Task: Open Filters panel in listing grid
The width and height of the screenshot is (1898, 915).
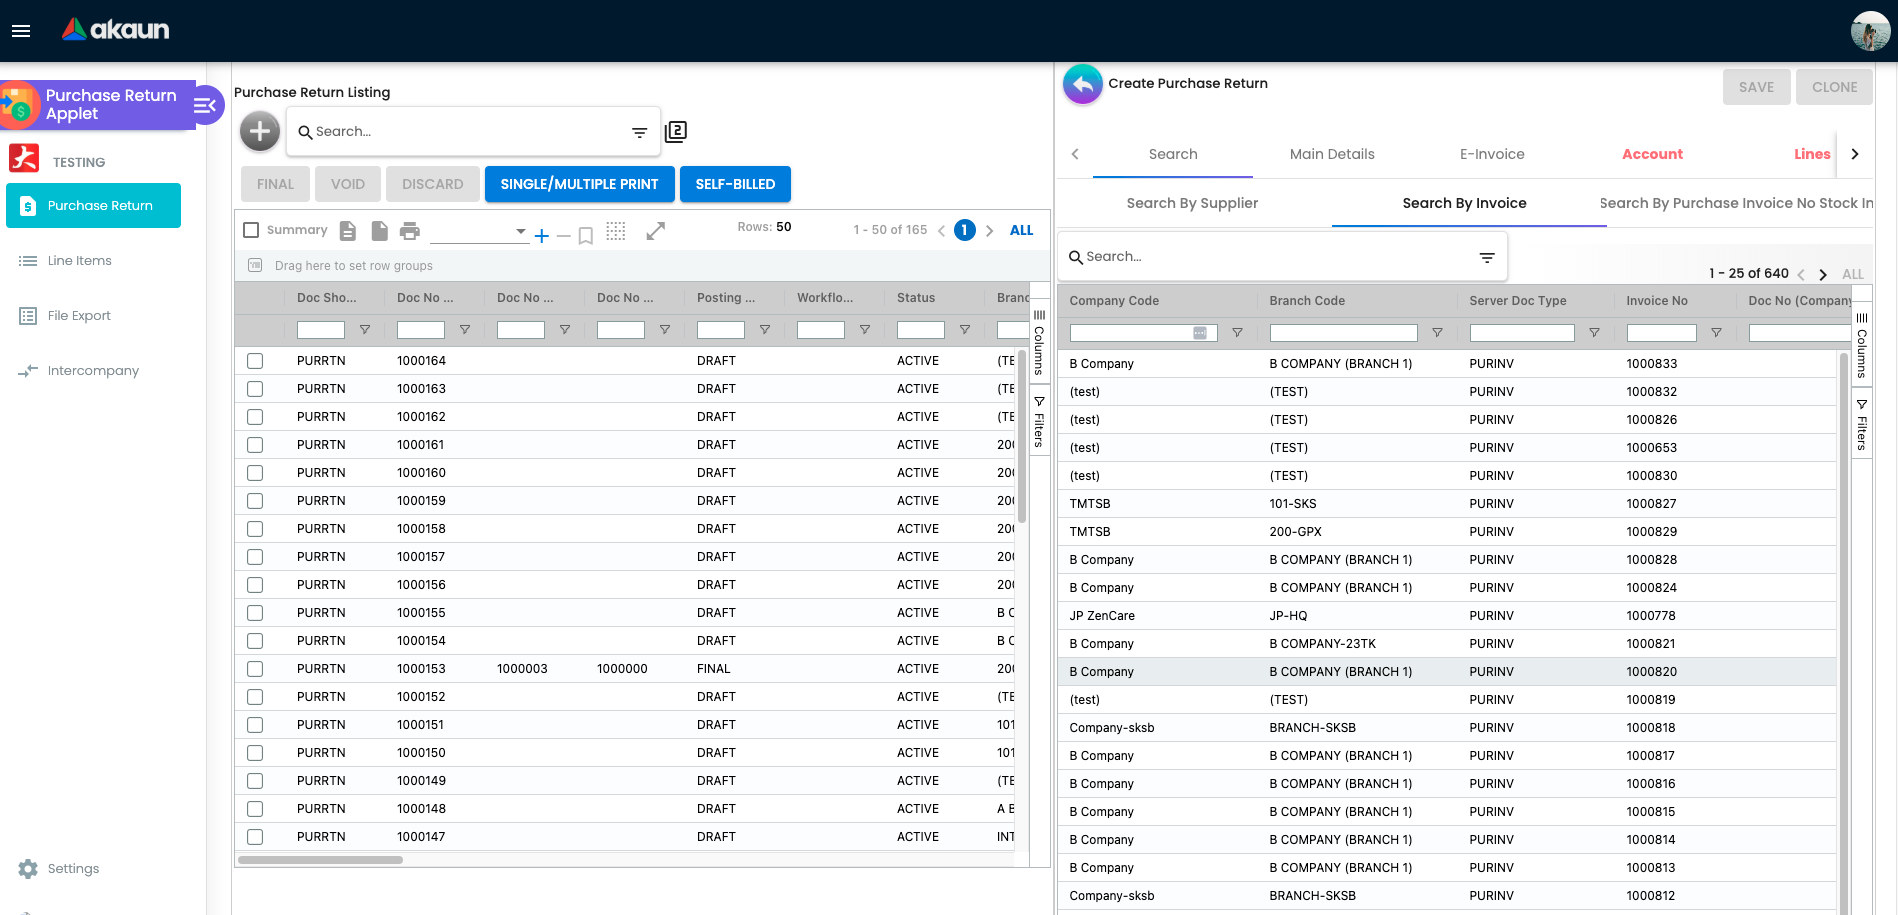Action: pyautogui.click(x=1039, y=421)
